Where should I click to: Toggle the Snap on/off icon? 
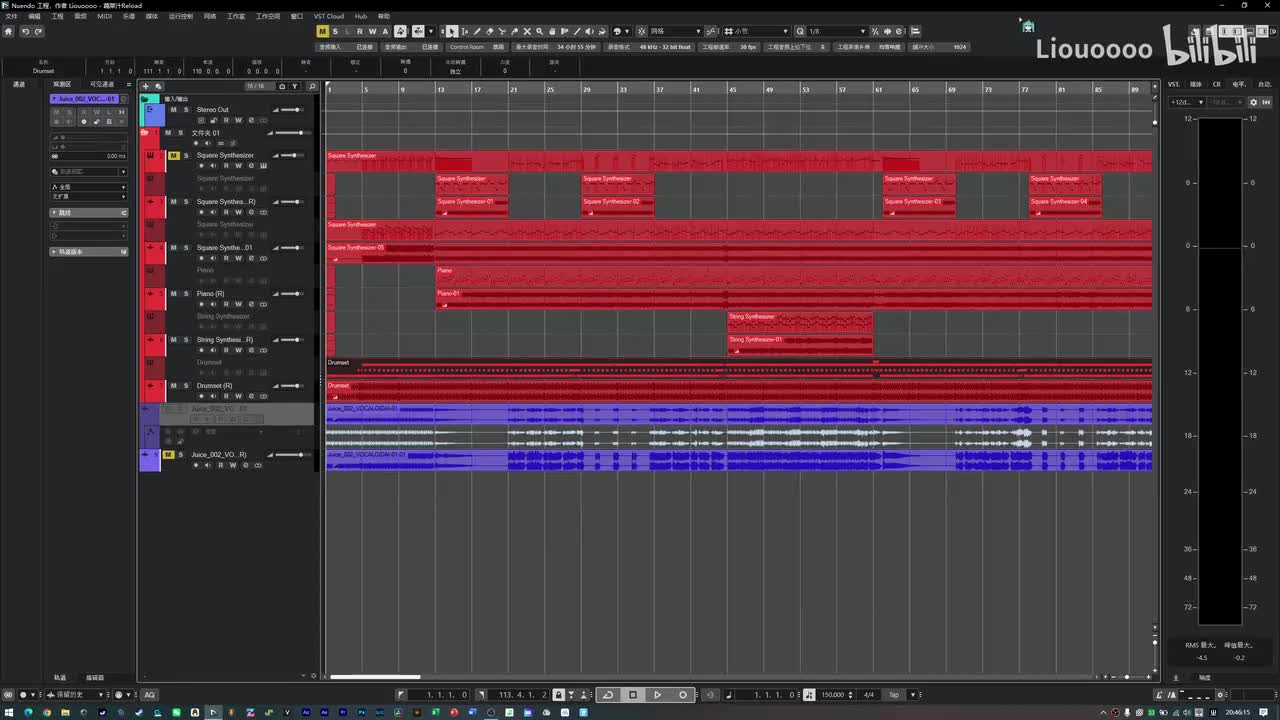(641, 31)
